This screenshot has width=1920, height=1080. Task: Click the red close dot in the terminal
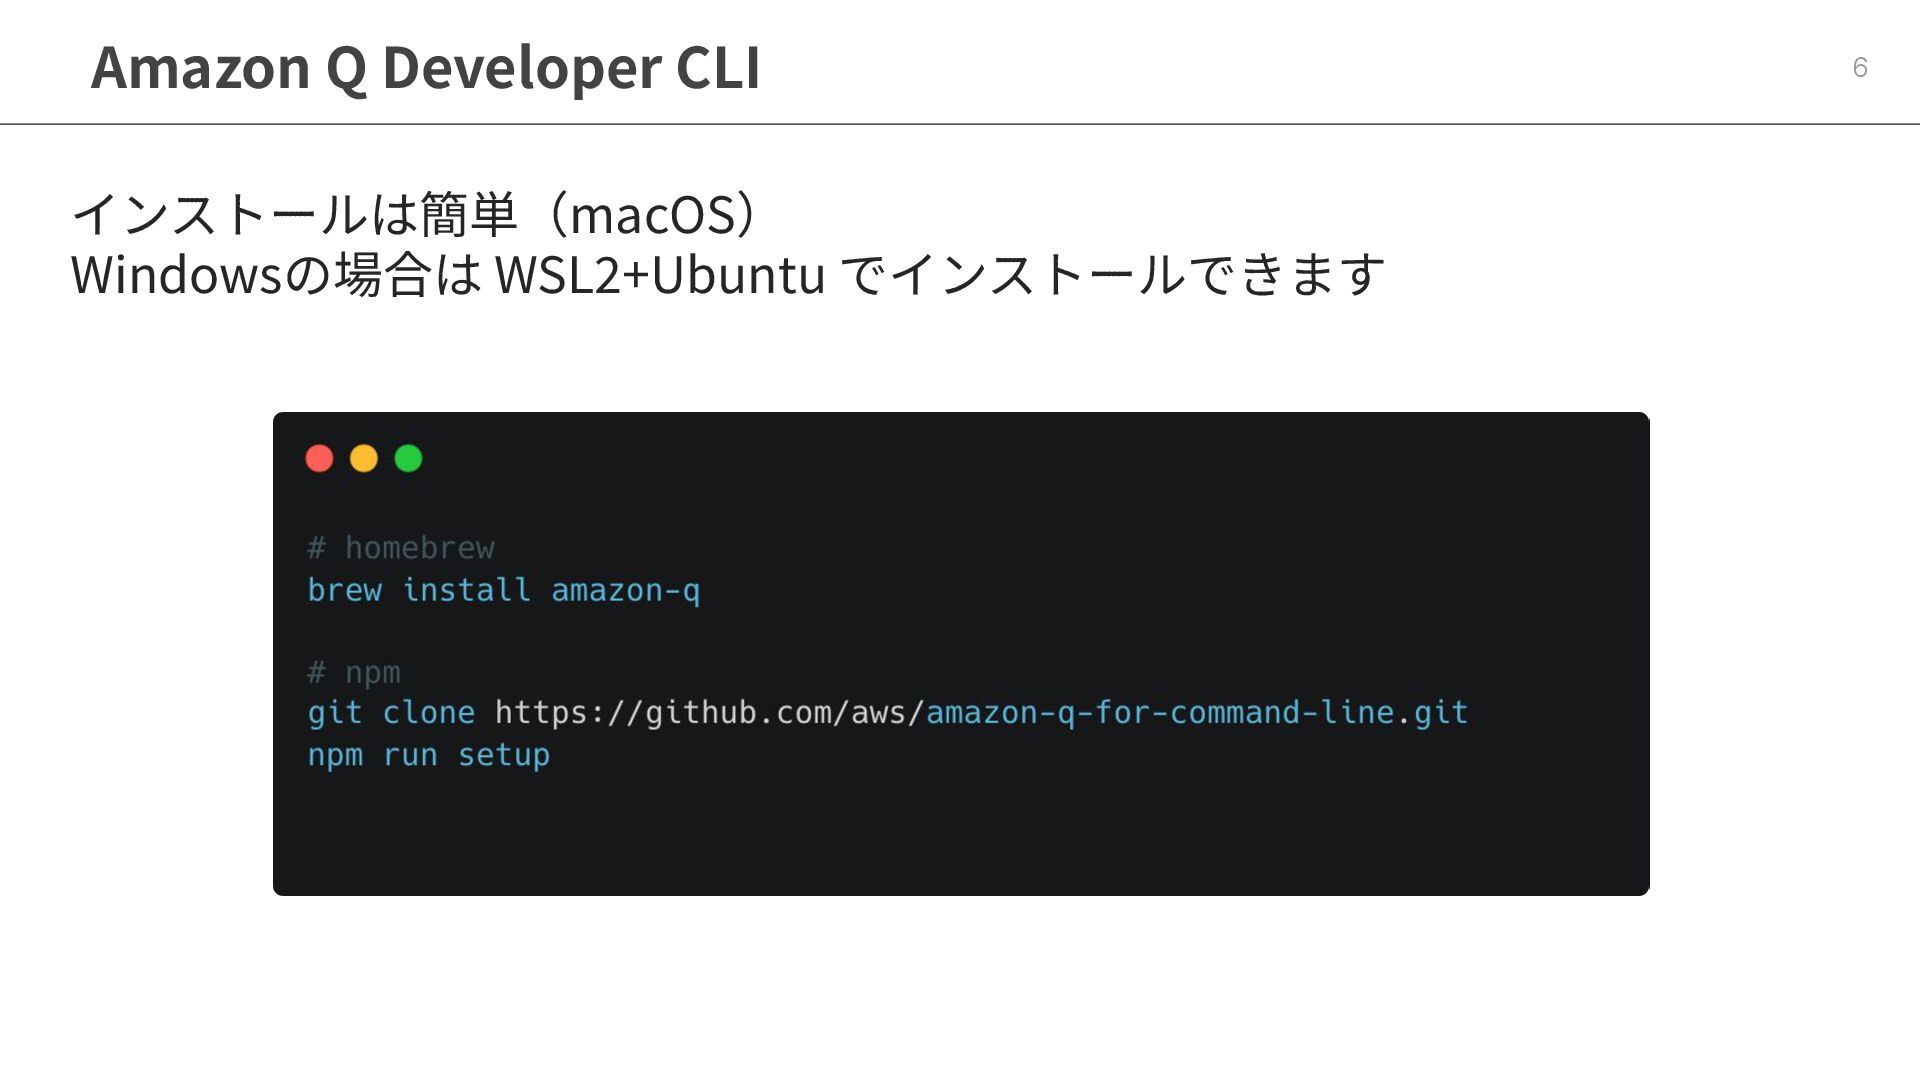coord(319,458)
